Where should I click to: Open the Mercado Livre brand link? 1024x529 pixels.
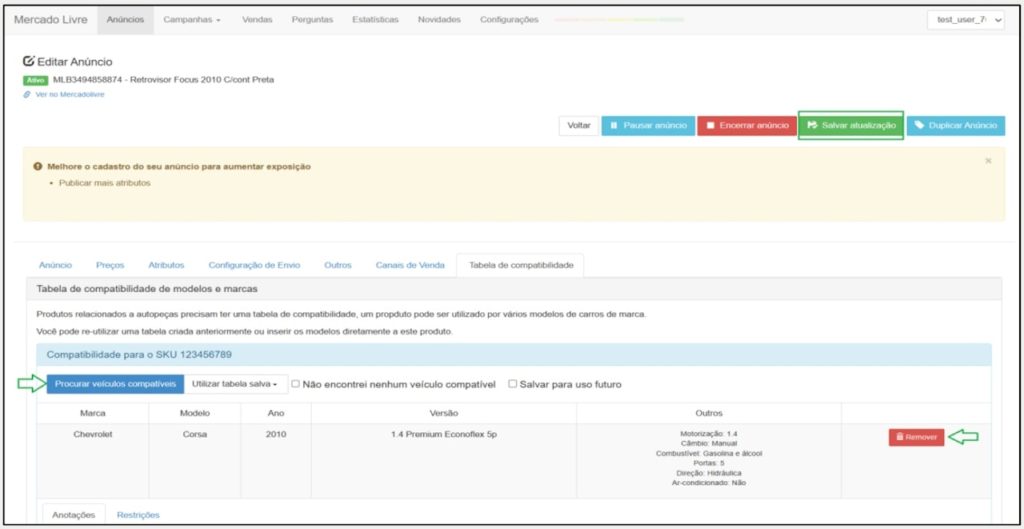click(x=51, y=20)
